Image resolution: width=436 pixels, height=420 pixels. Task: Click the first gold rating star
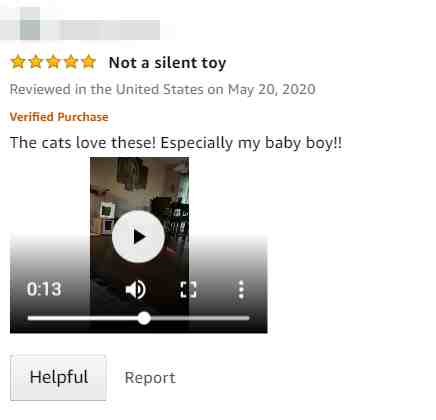(18, 62)
